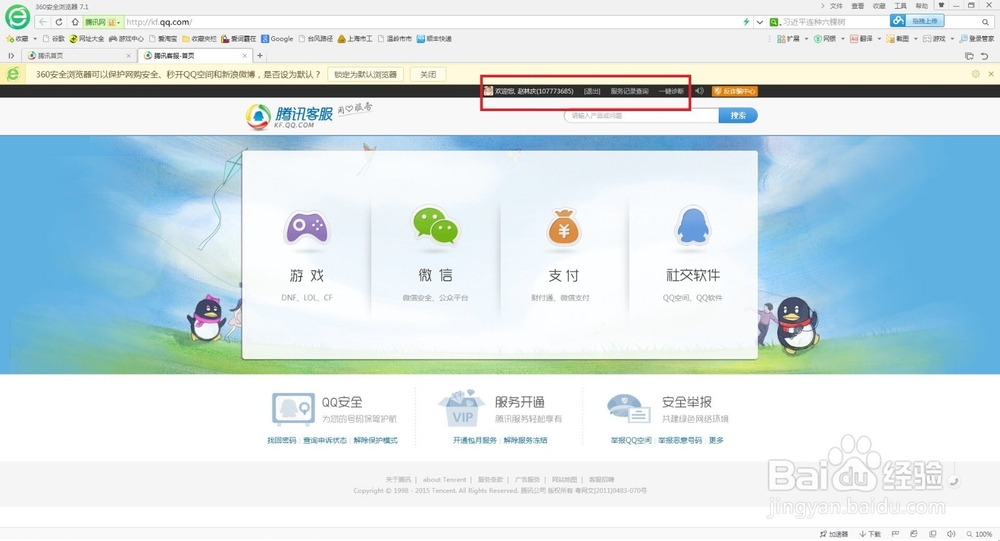This screenshot has width=1000, height=541.
Task: Open 服务记录查询 link
Action: (x=629, y=91)
